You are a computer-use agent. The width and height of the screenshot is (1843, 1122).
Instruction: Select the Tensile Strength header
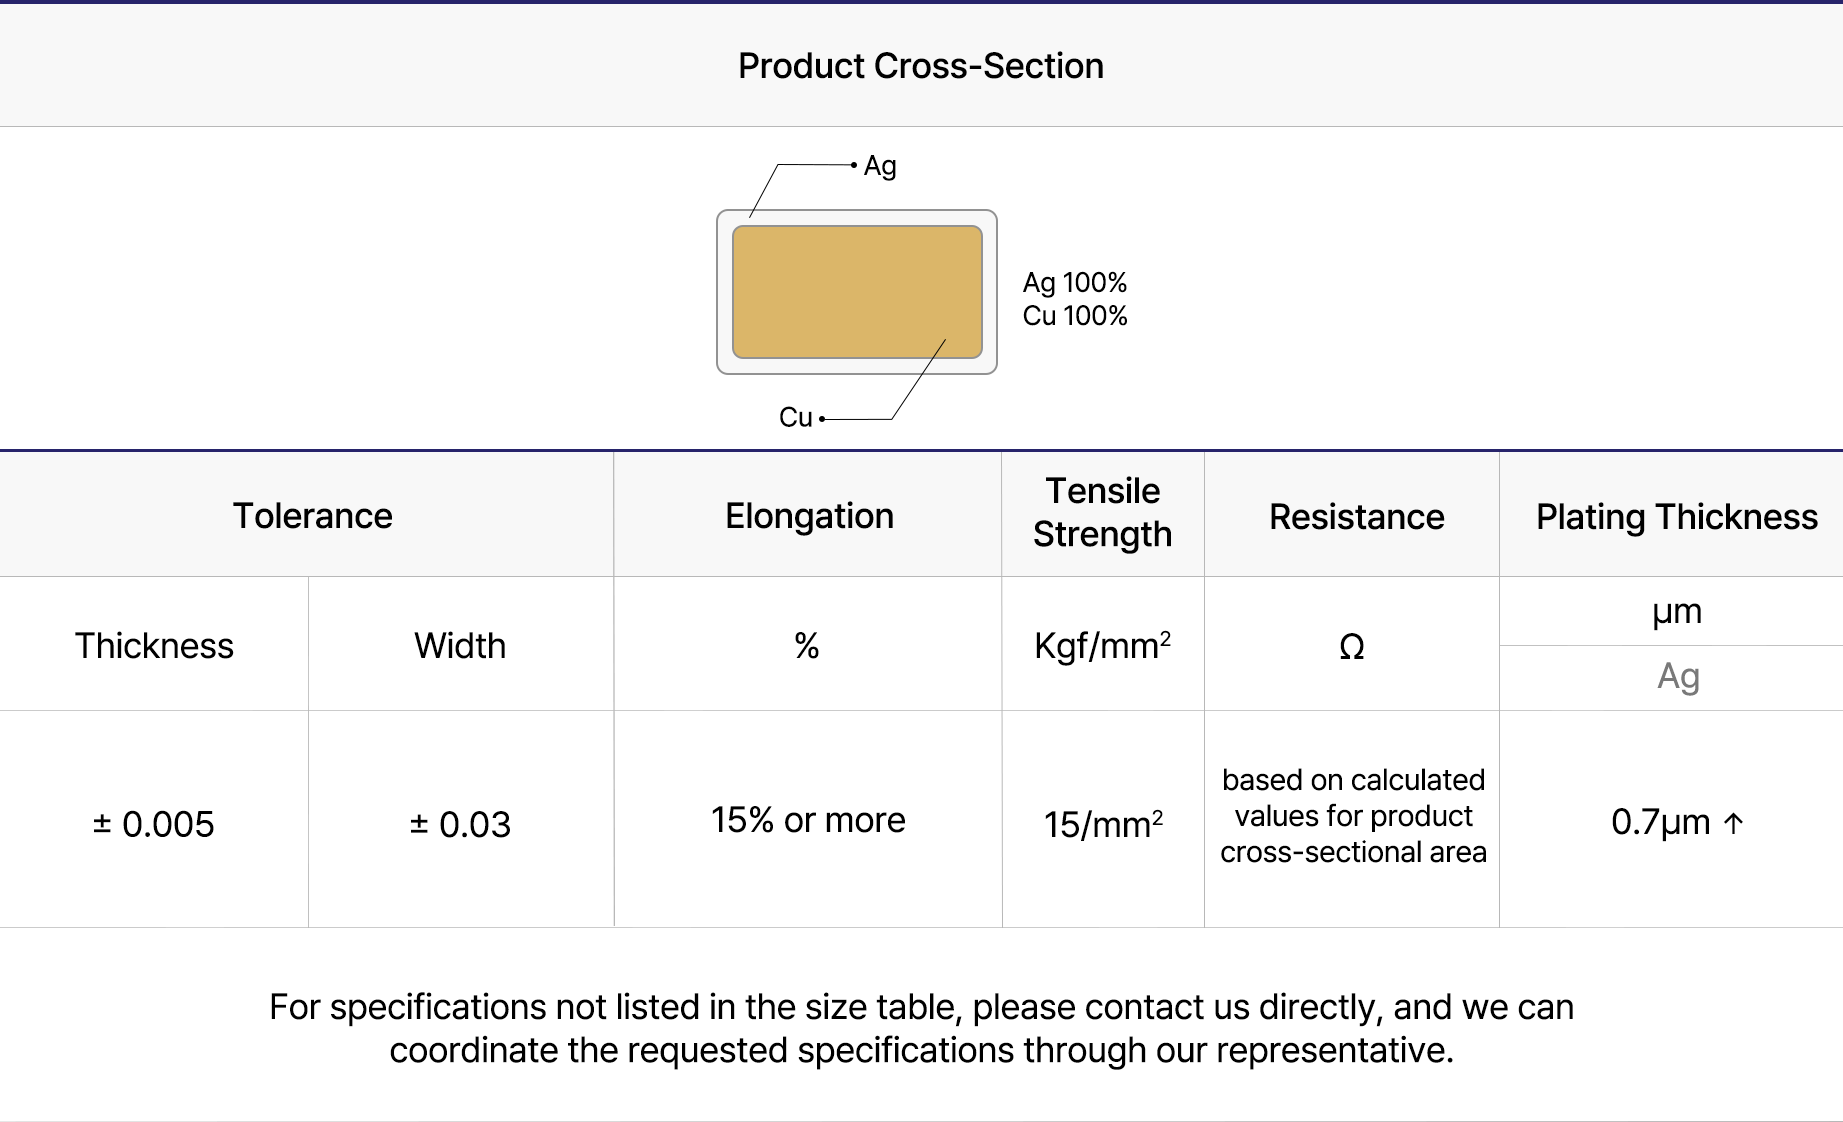click(x=1102, y=513)
